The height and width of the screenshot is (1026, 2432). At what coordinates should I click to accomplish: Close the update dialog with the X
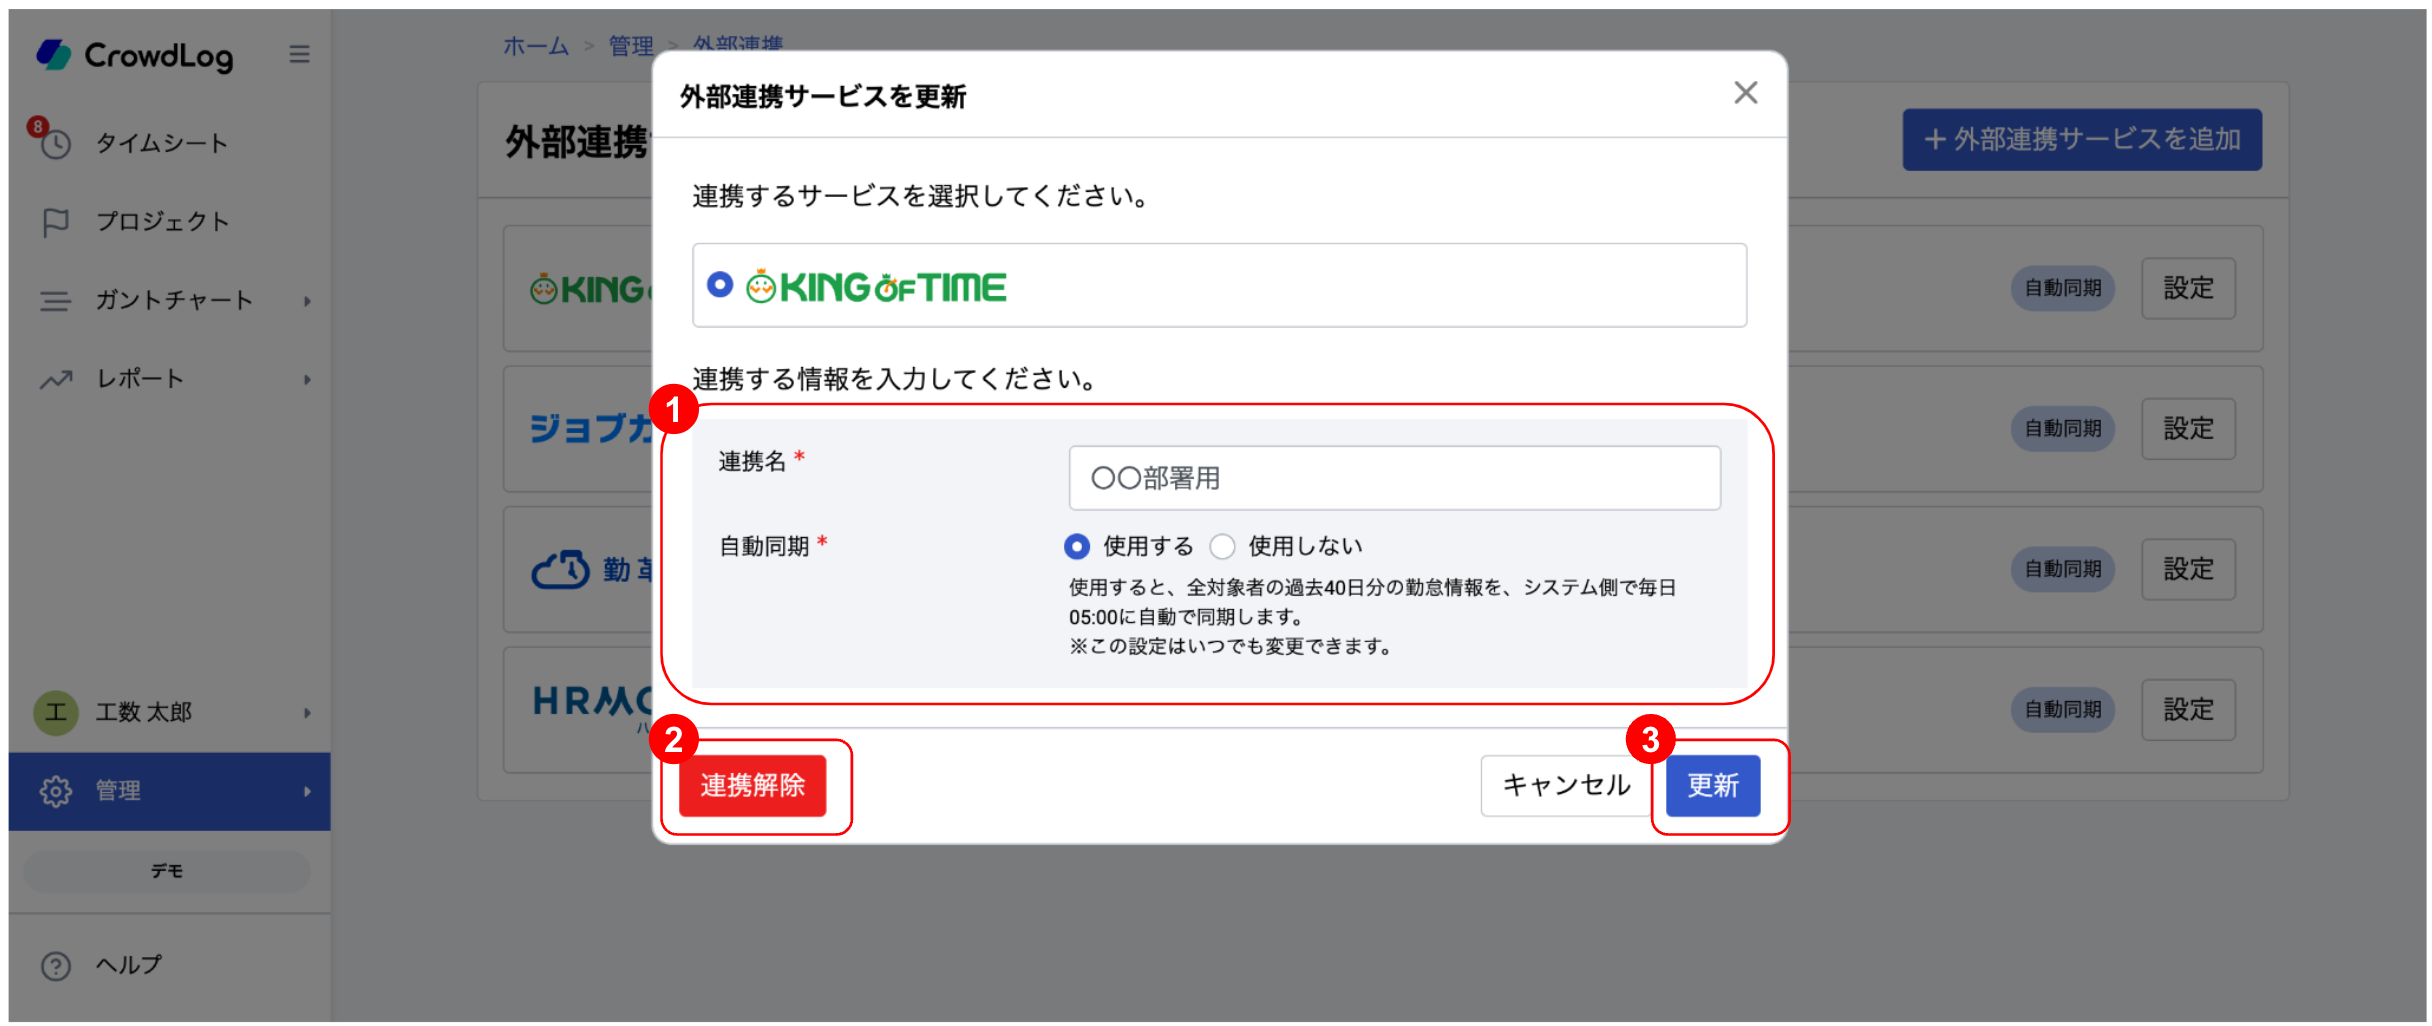tap(1745, 93)
